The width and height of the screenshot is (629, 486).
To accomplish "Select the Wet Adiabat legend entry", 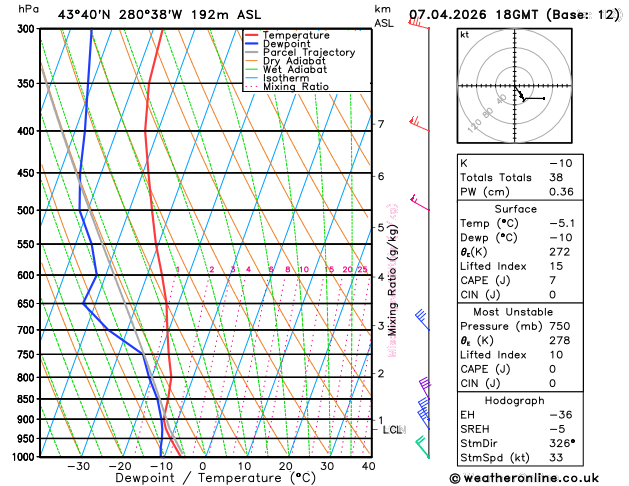I will tap(295, 69).
